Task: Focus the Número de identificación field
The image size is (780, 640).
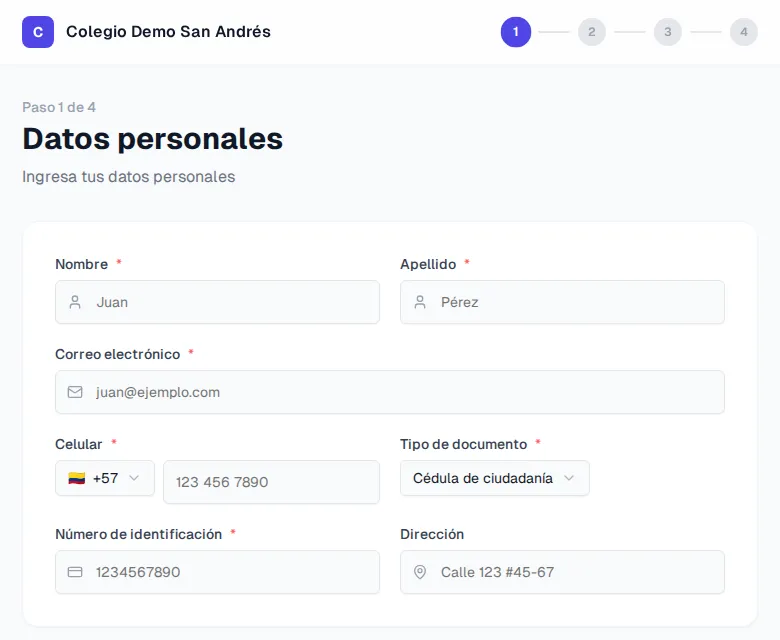Action: pyautogui.click(x=217, y=572)
